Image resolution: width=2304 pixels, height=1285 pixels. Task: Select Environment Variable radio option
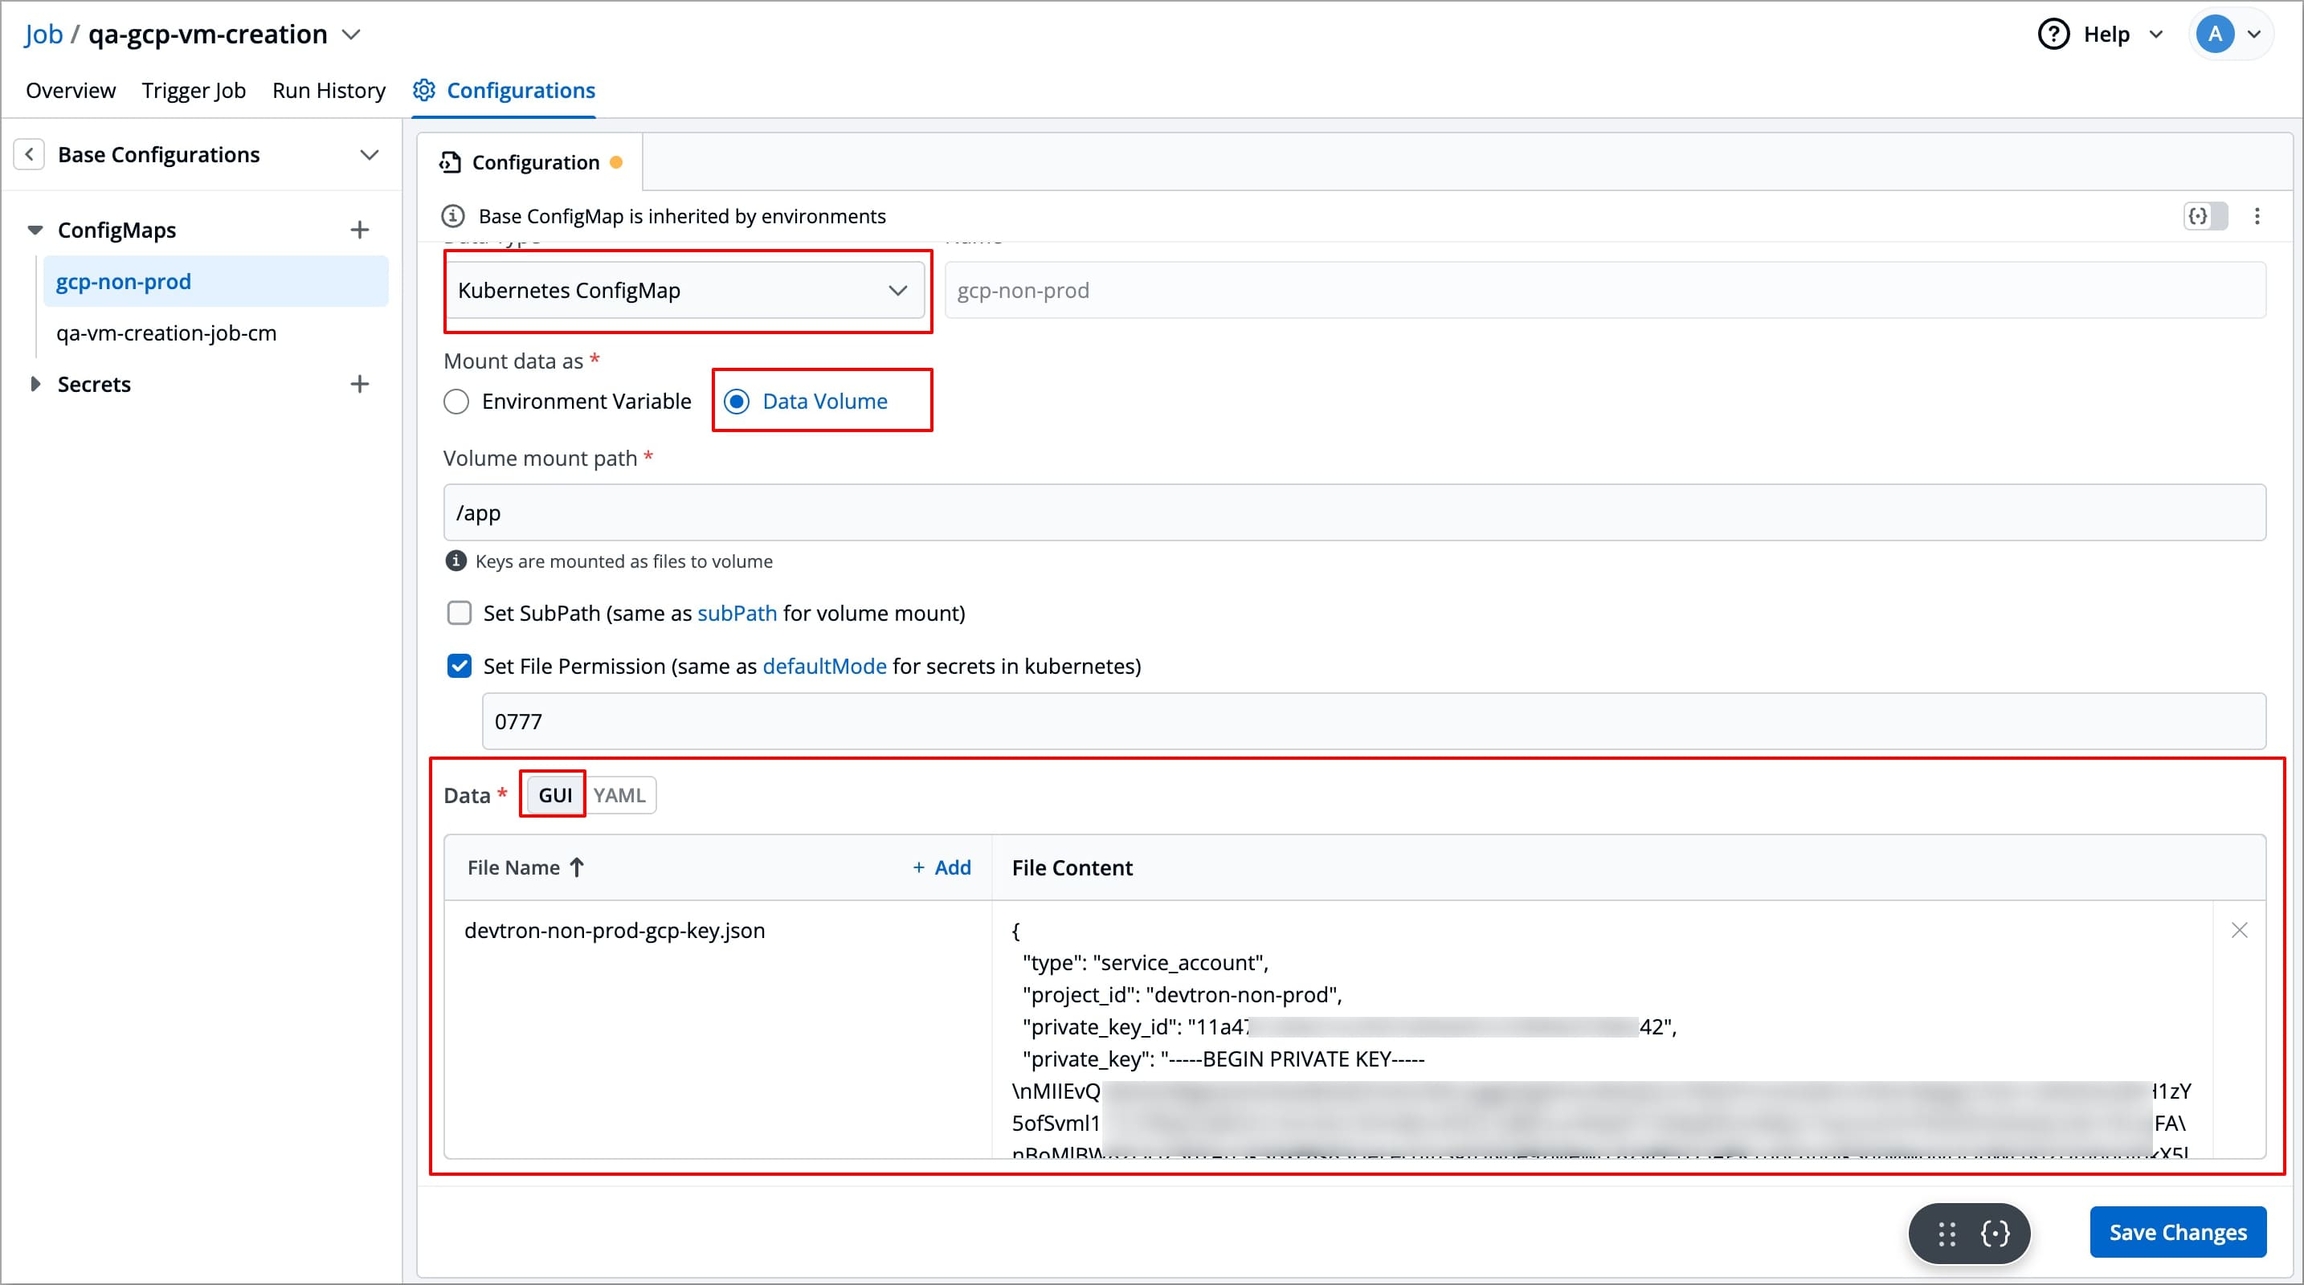(457, 402)
